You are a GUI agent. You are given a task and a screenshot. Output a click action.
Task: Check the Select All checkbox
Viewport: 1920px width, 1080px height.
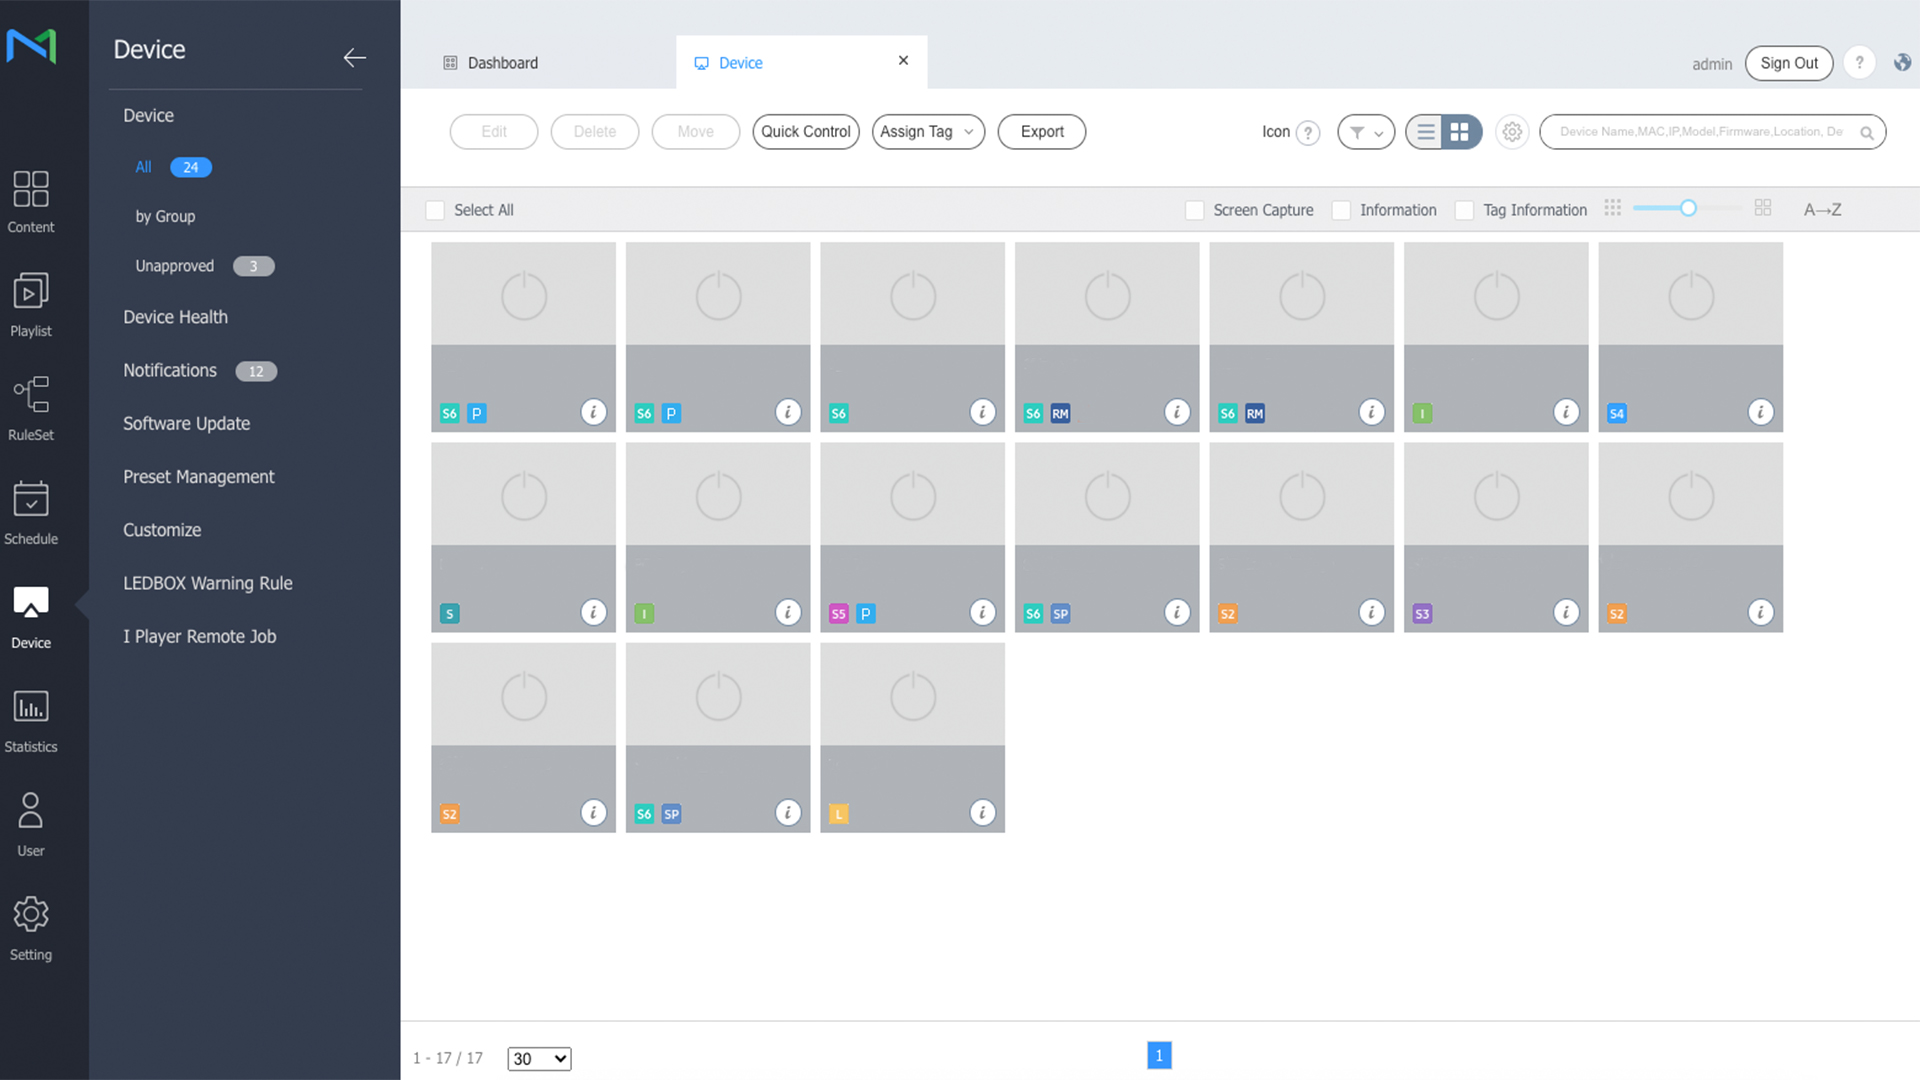(x=435, y=210)
